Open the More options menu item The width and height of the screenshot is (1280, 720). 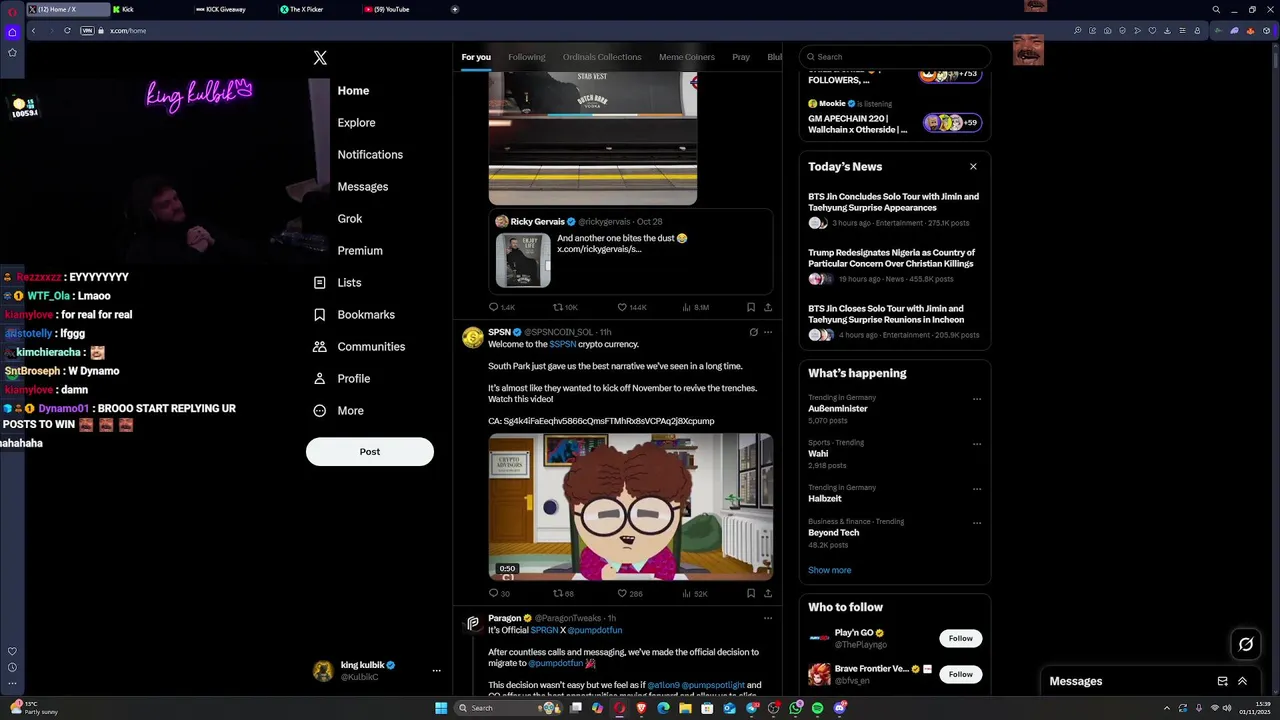click(x=338, y=411)
